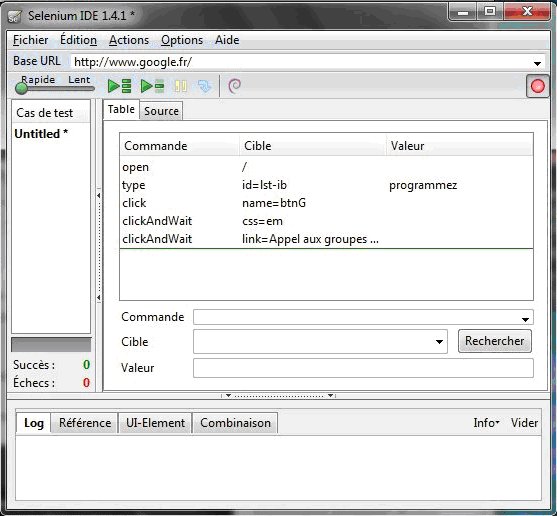Minimize the Selenium IDE window
The image size is (557, 516).
pos(463,12)
